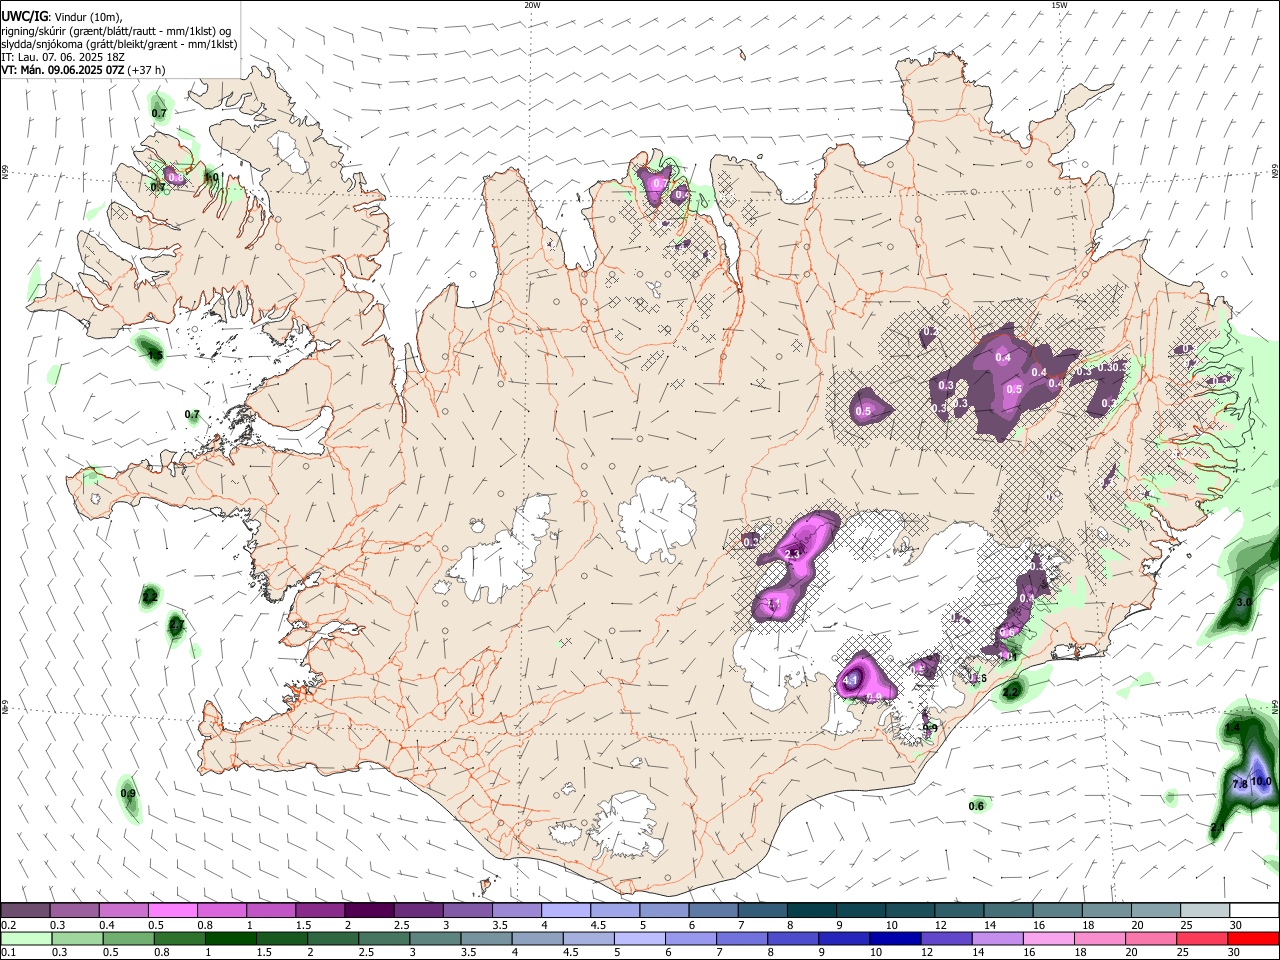Click the "rigning/skúrir" legend description line
The width and height of the screenshot is (1280, 960).
coord(117,30)
